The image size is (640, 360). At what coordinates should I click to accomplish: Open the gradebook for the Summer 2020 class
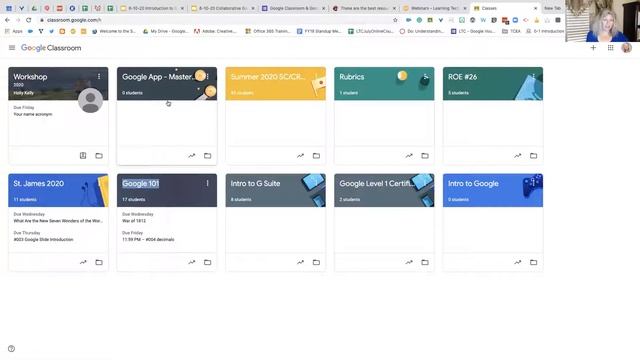[300, 156]
